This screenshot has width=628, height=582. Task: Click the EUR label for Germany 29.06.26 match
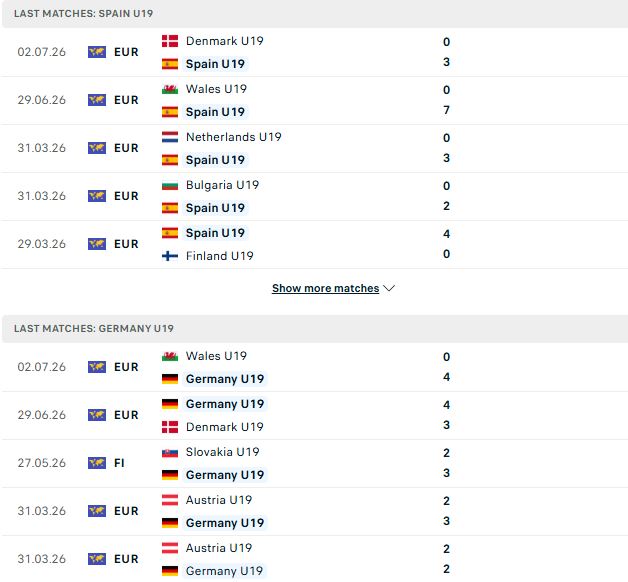click(x=126, y=415)
